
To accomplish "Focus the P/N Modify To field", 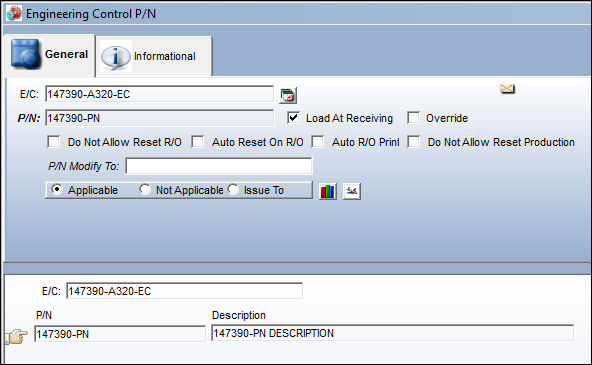I will [219, 166].
